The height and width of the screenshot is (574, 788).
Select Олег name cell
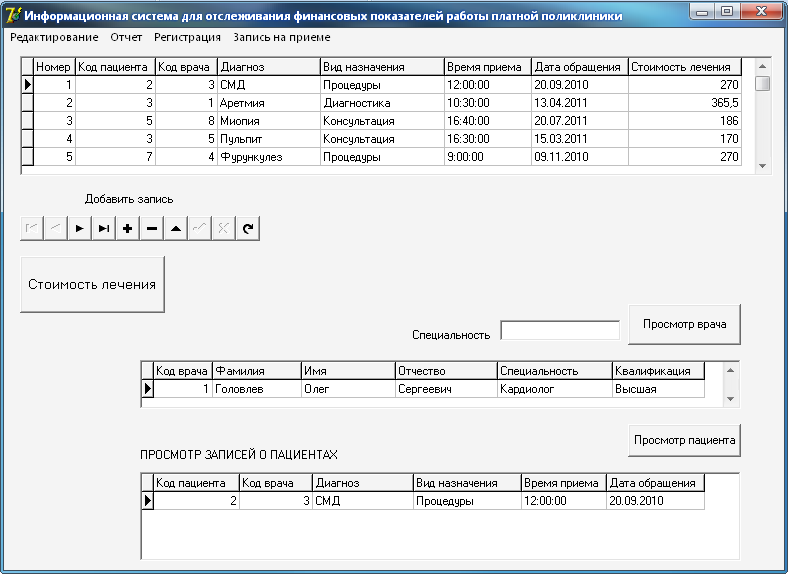tap(348, 389)
